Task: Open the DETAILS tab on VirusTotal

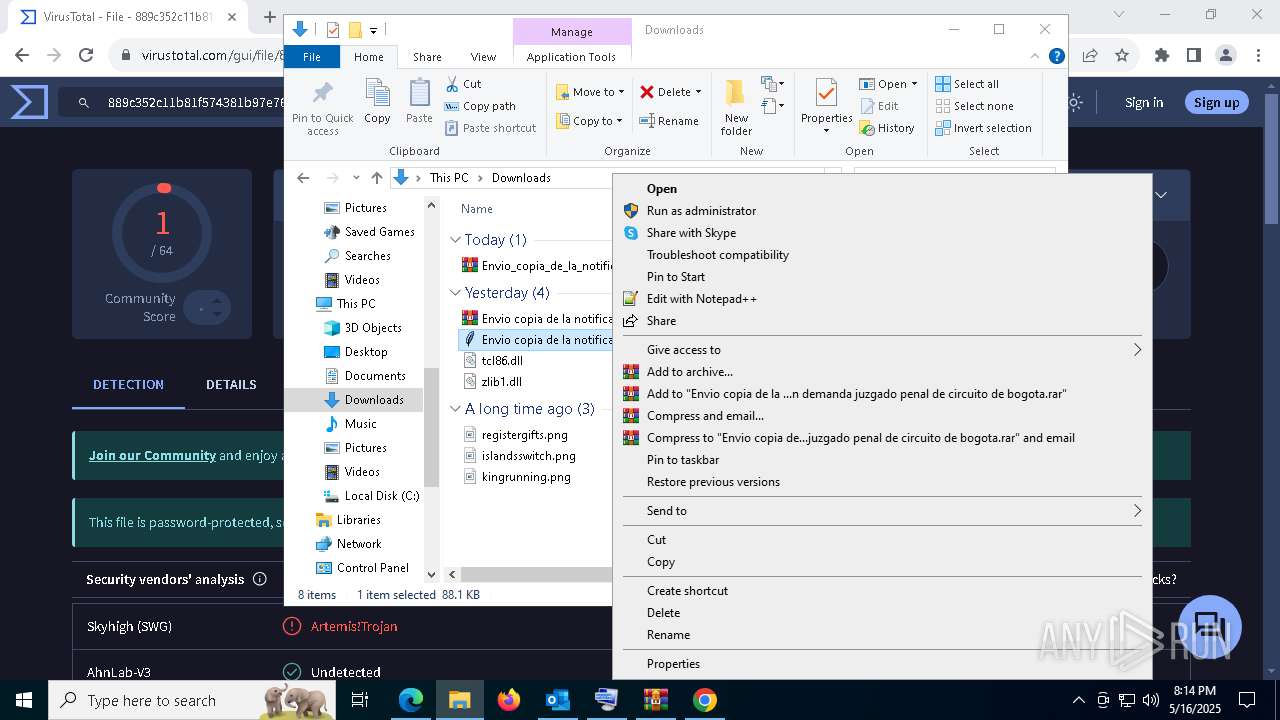Action: click(x=231, y=385)
